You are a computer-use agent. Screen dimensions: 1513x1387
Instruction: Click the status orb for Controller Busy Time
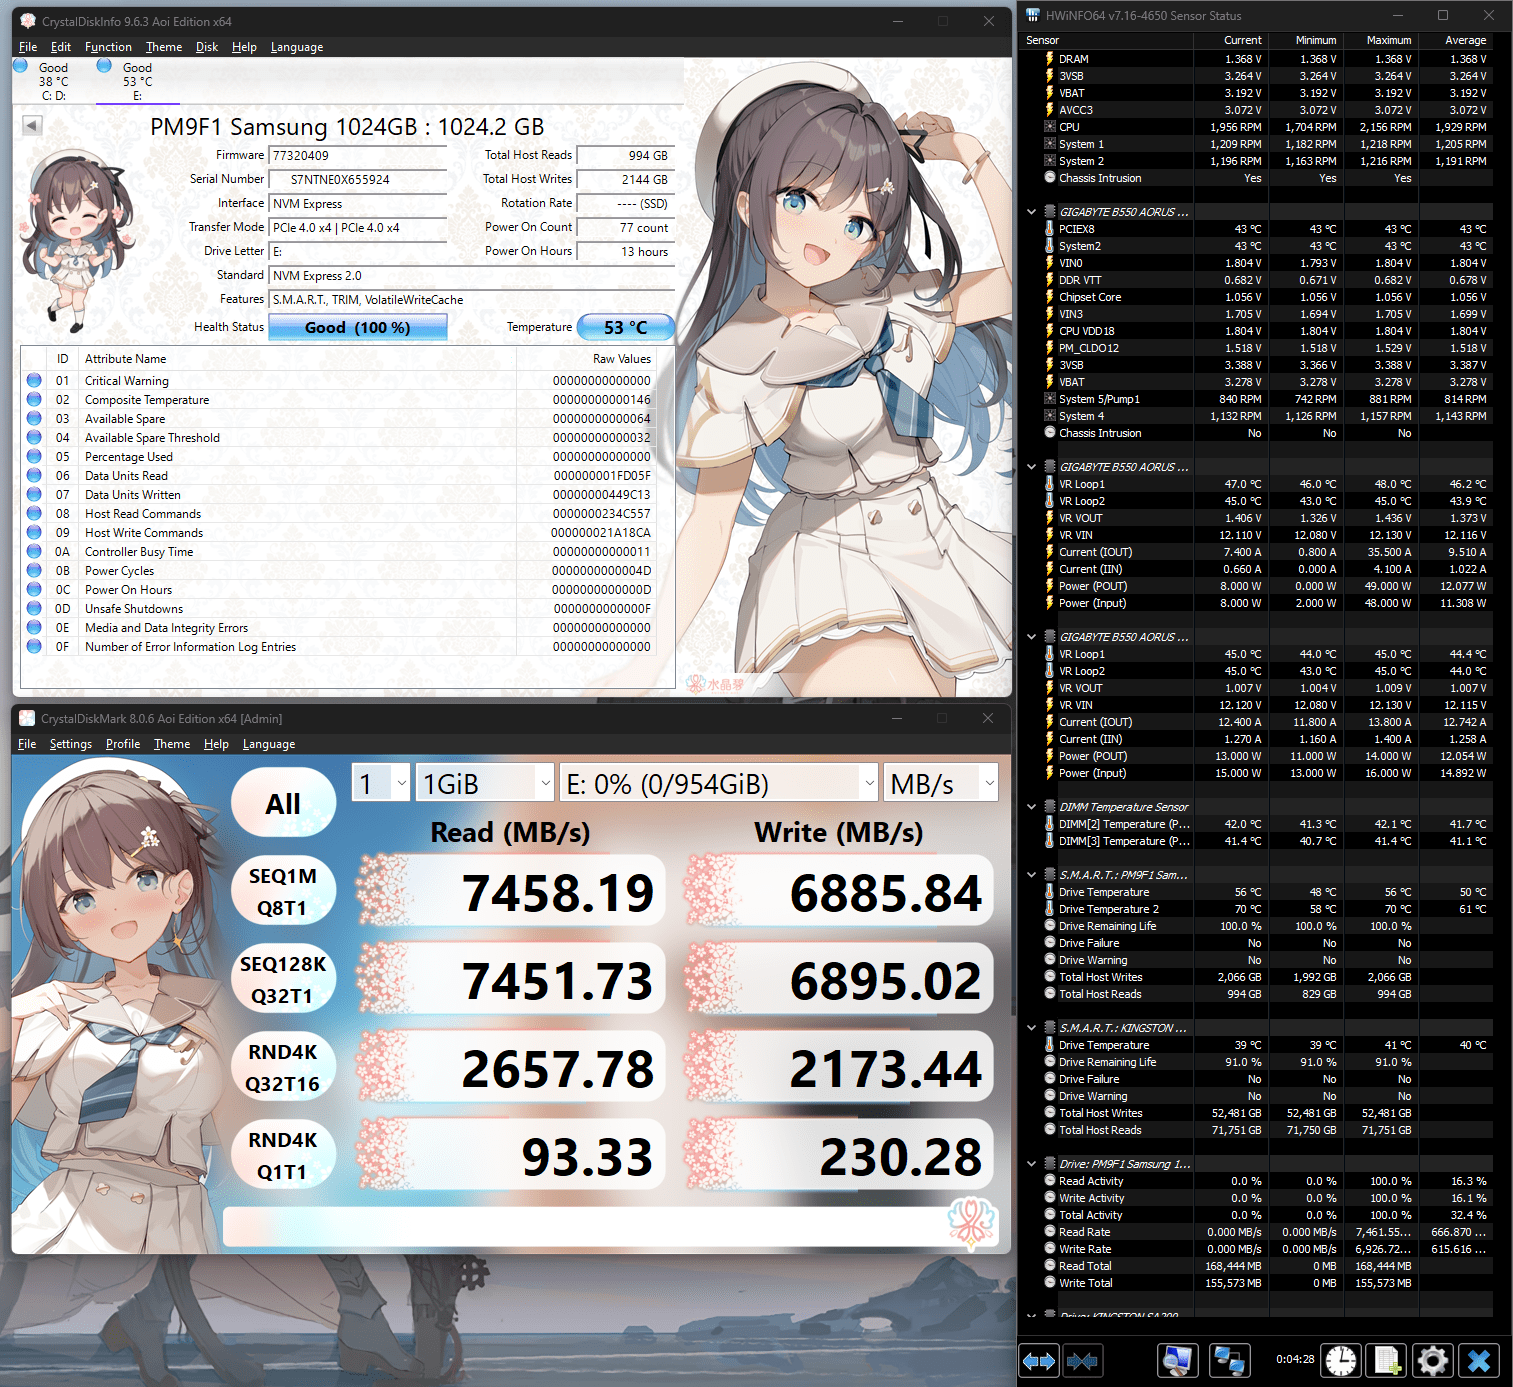(x=34, y=551)
